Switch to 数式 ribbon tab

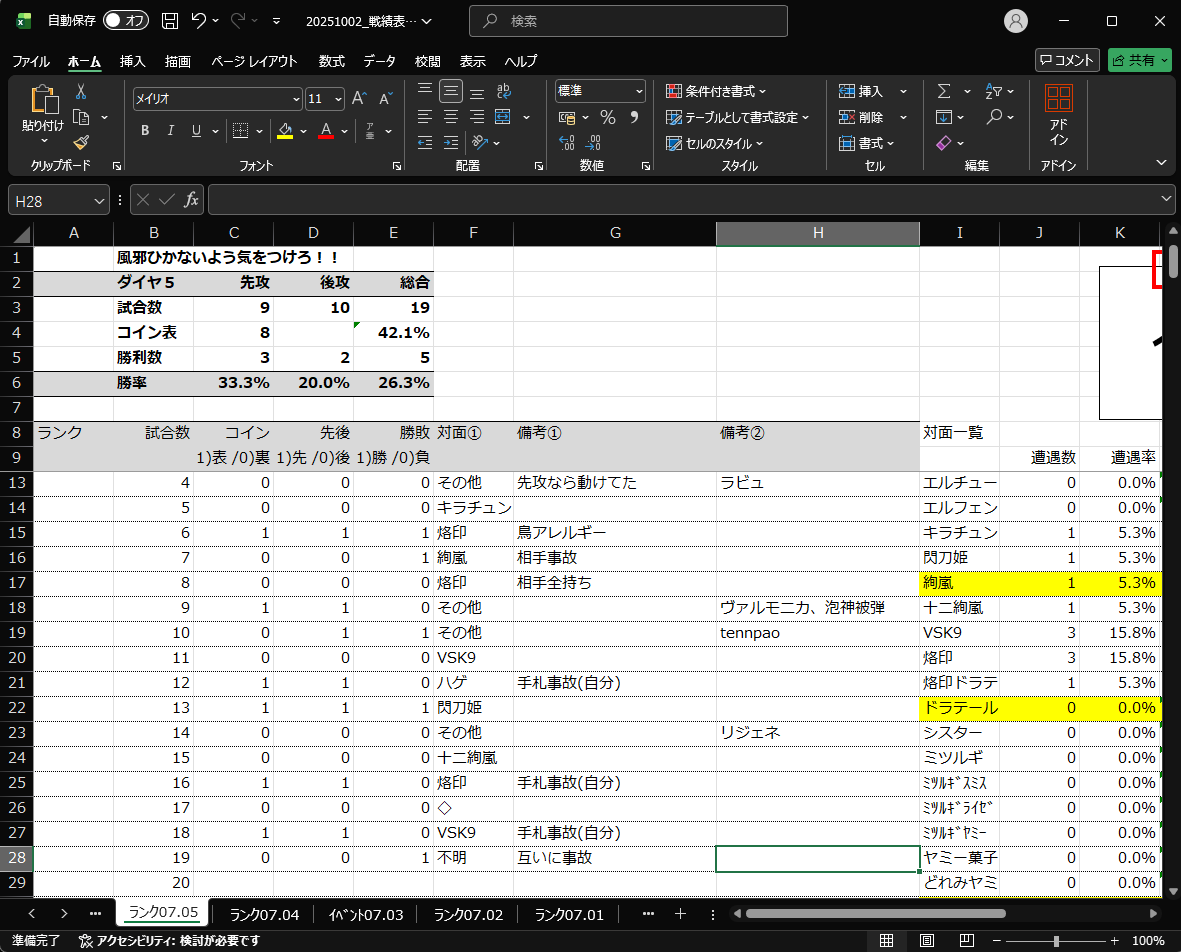coord(331,61)
